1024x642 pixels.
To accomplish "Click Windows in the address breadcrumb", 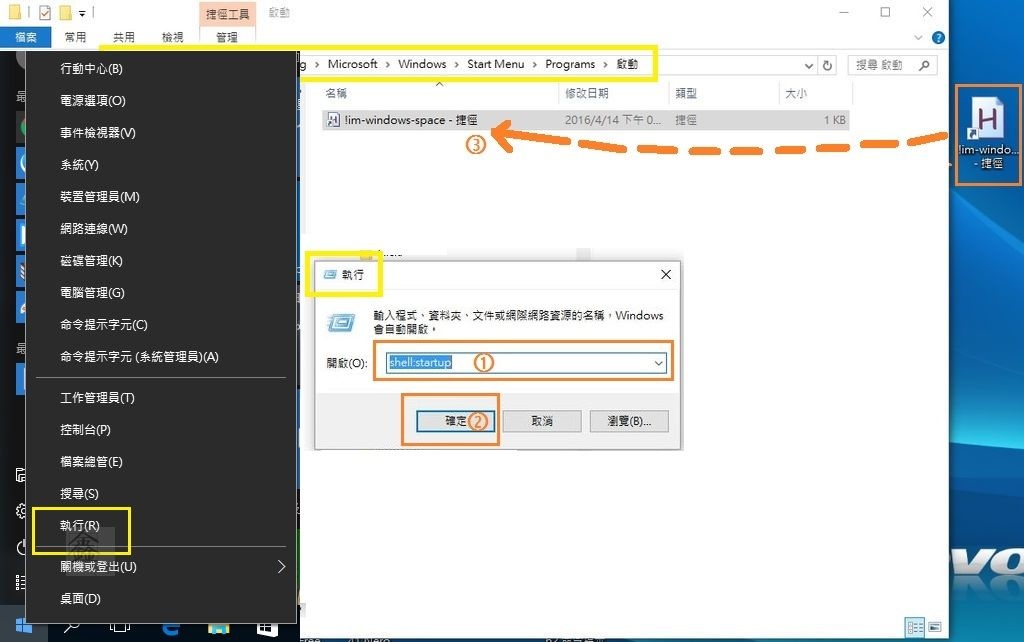I will coord(422,64).
